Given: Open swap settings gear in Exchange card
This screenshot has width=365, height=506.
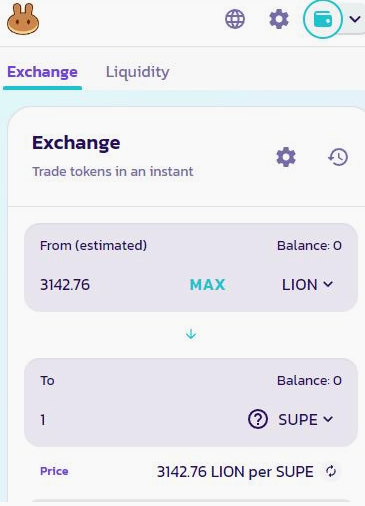Looking at the screenshot, I should pos(286,157).
